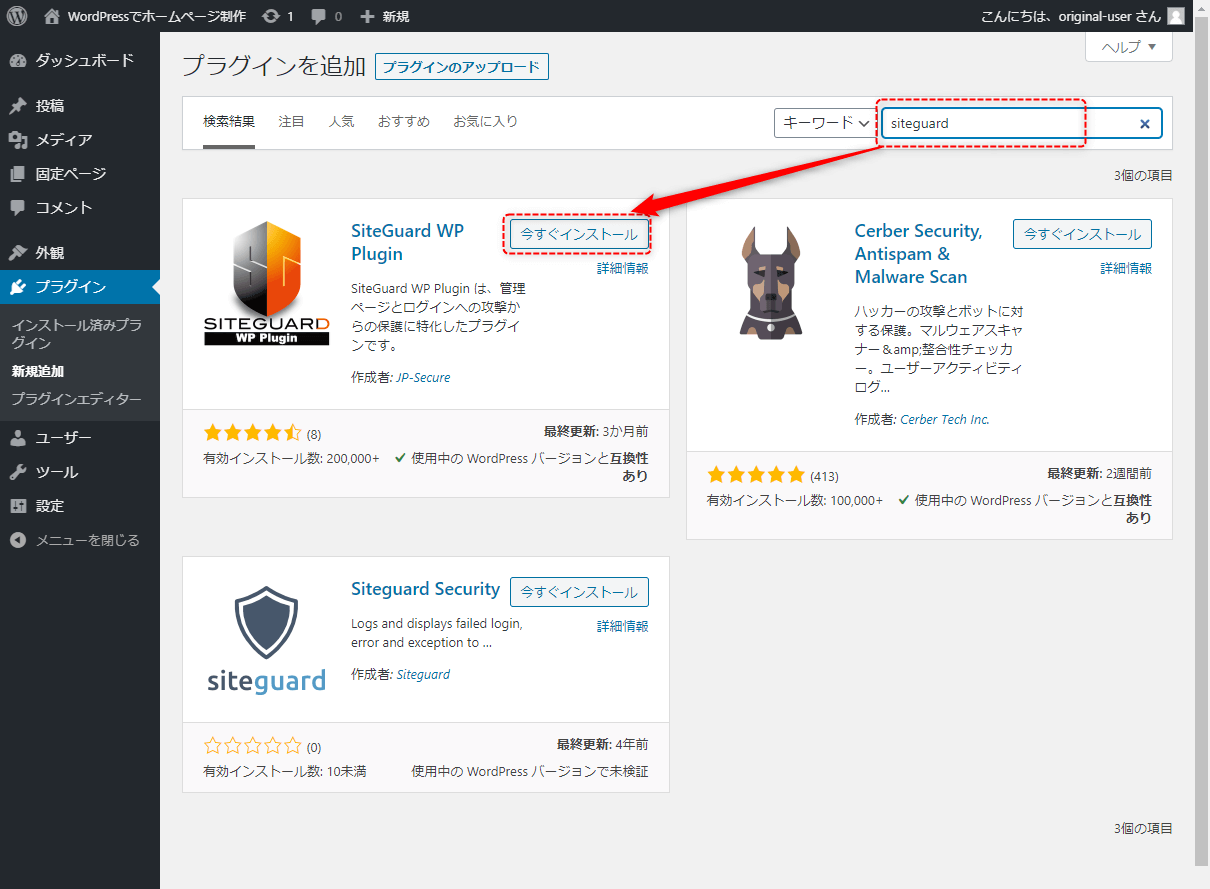Click the ツール wrench icon
Screen dimensions: 1210x889
(18, 472)
